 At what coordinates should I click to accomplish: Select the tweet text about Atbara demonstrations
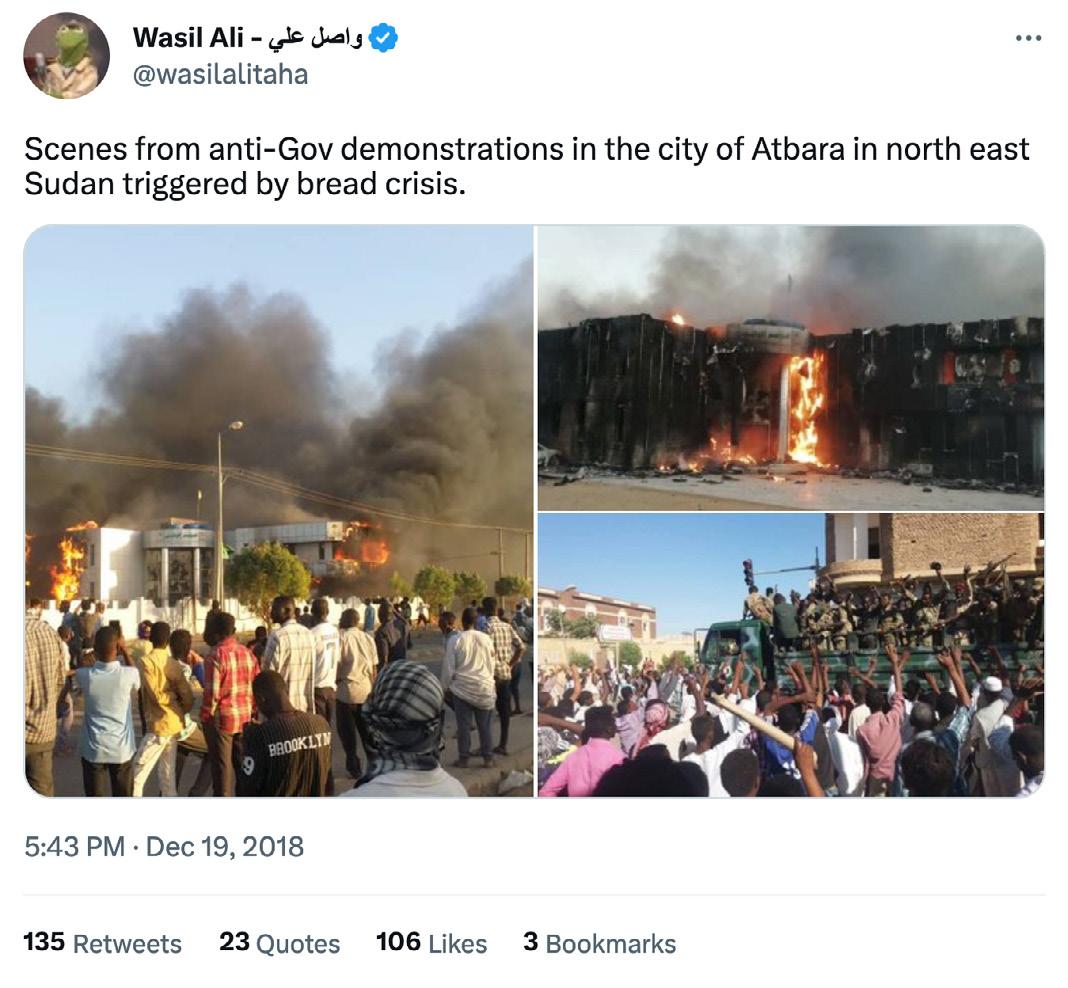pos(527,166)
